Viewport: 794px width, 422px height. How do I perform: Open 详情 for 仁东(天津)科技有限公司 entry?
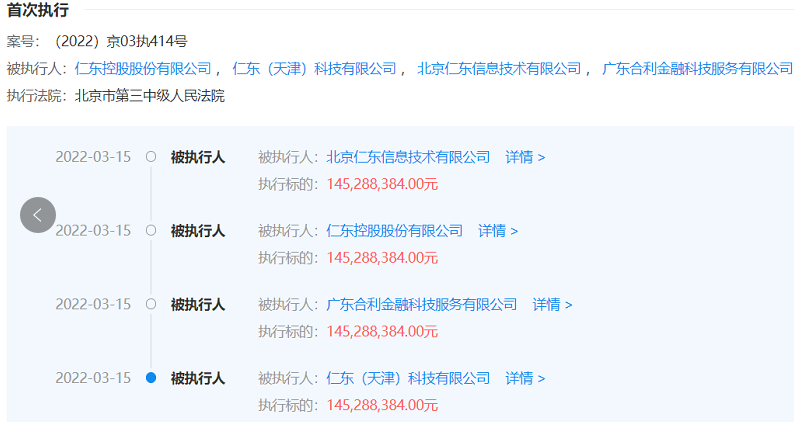point(525,378)
